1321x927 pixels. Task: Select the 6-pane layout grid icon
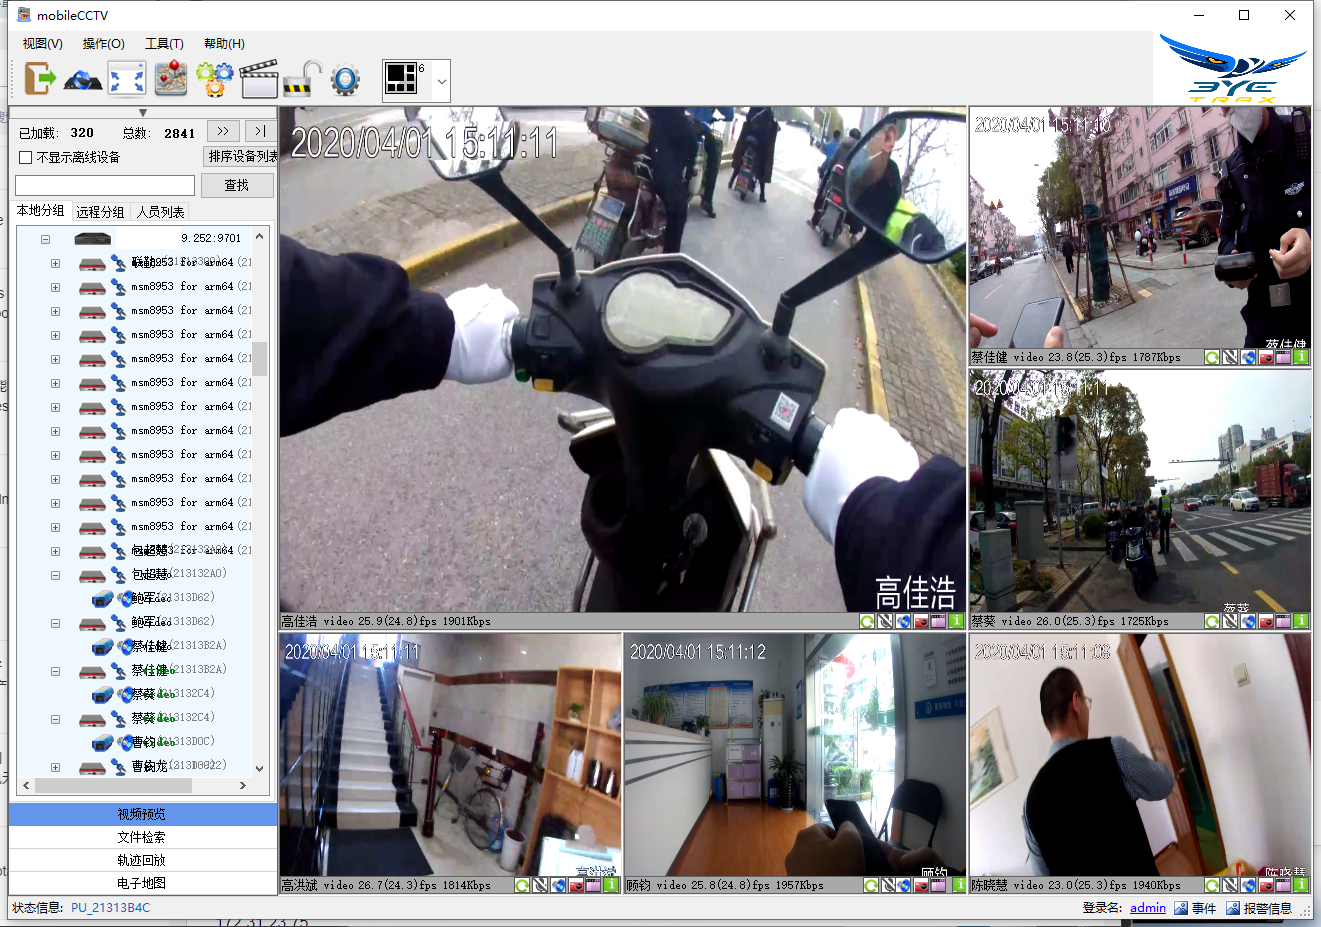point(402,78)
